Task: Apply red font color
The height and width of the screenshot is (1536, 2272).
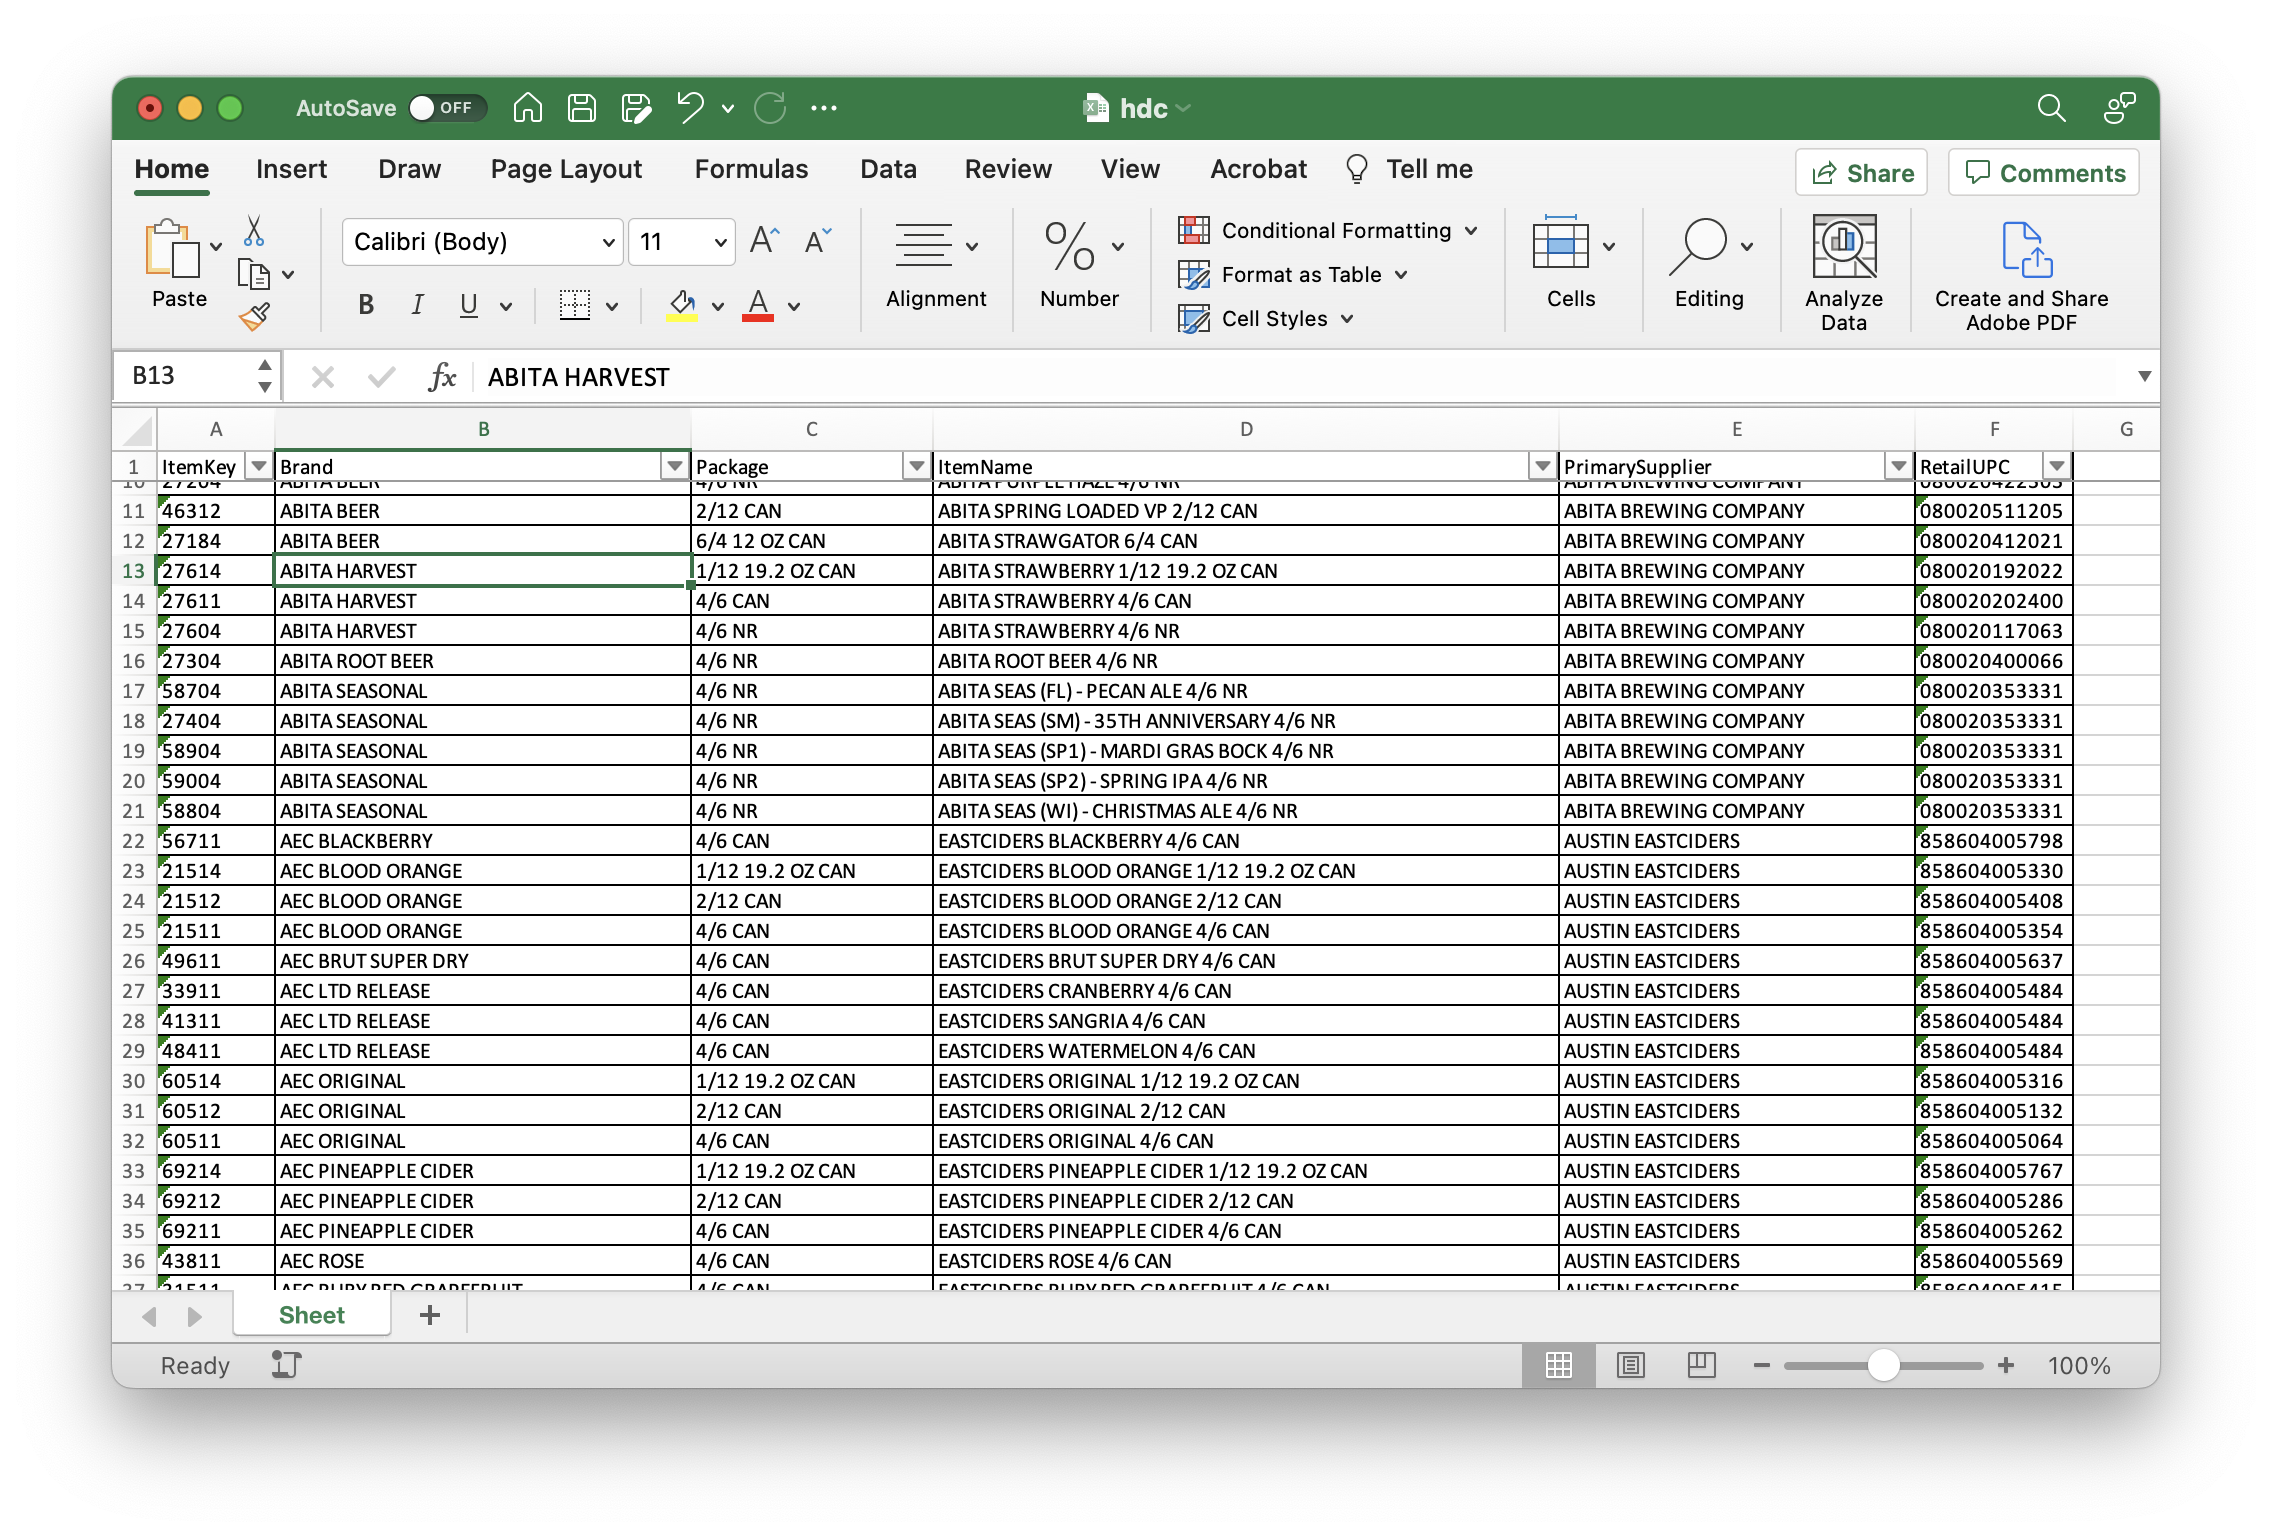Action: tap(758, 305)
